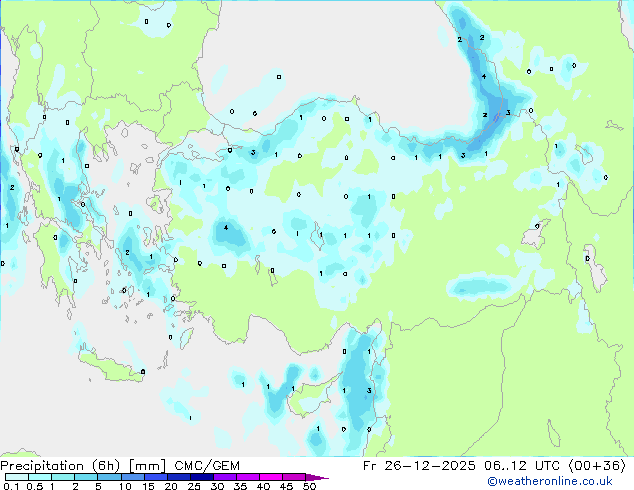Image resolution: width=634 pixels, height=490 pixels.
Task: Click the "[mm]" unit label
Action: [x=147, y=466]
